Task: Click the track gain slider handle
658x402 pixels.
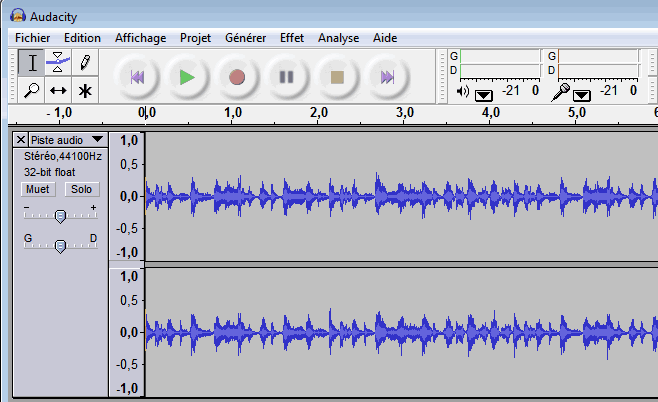Action: click(60, 216)
